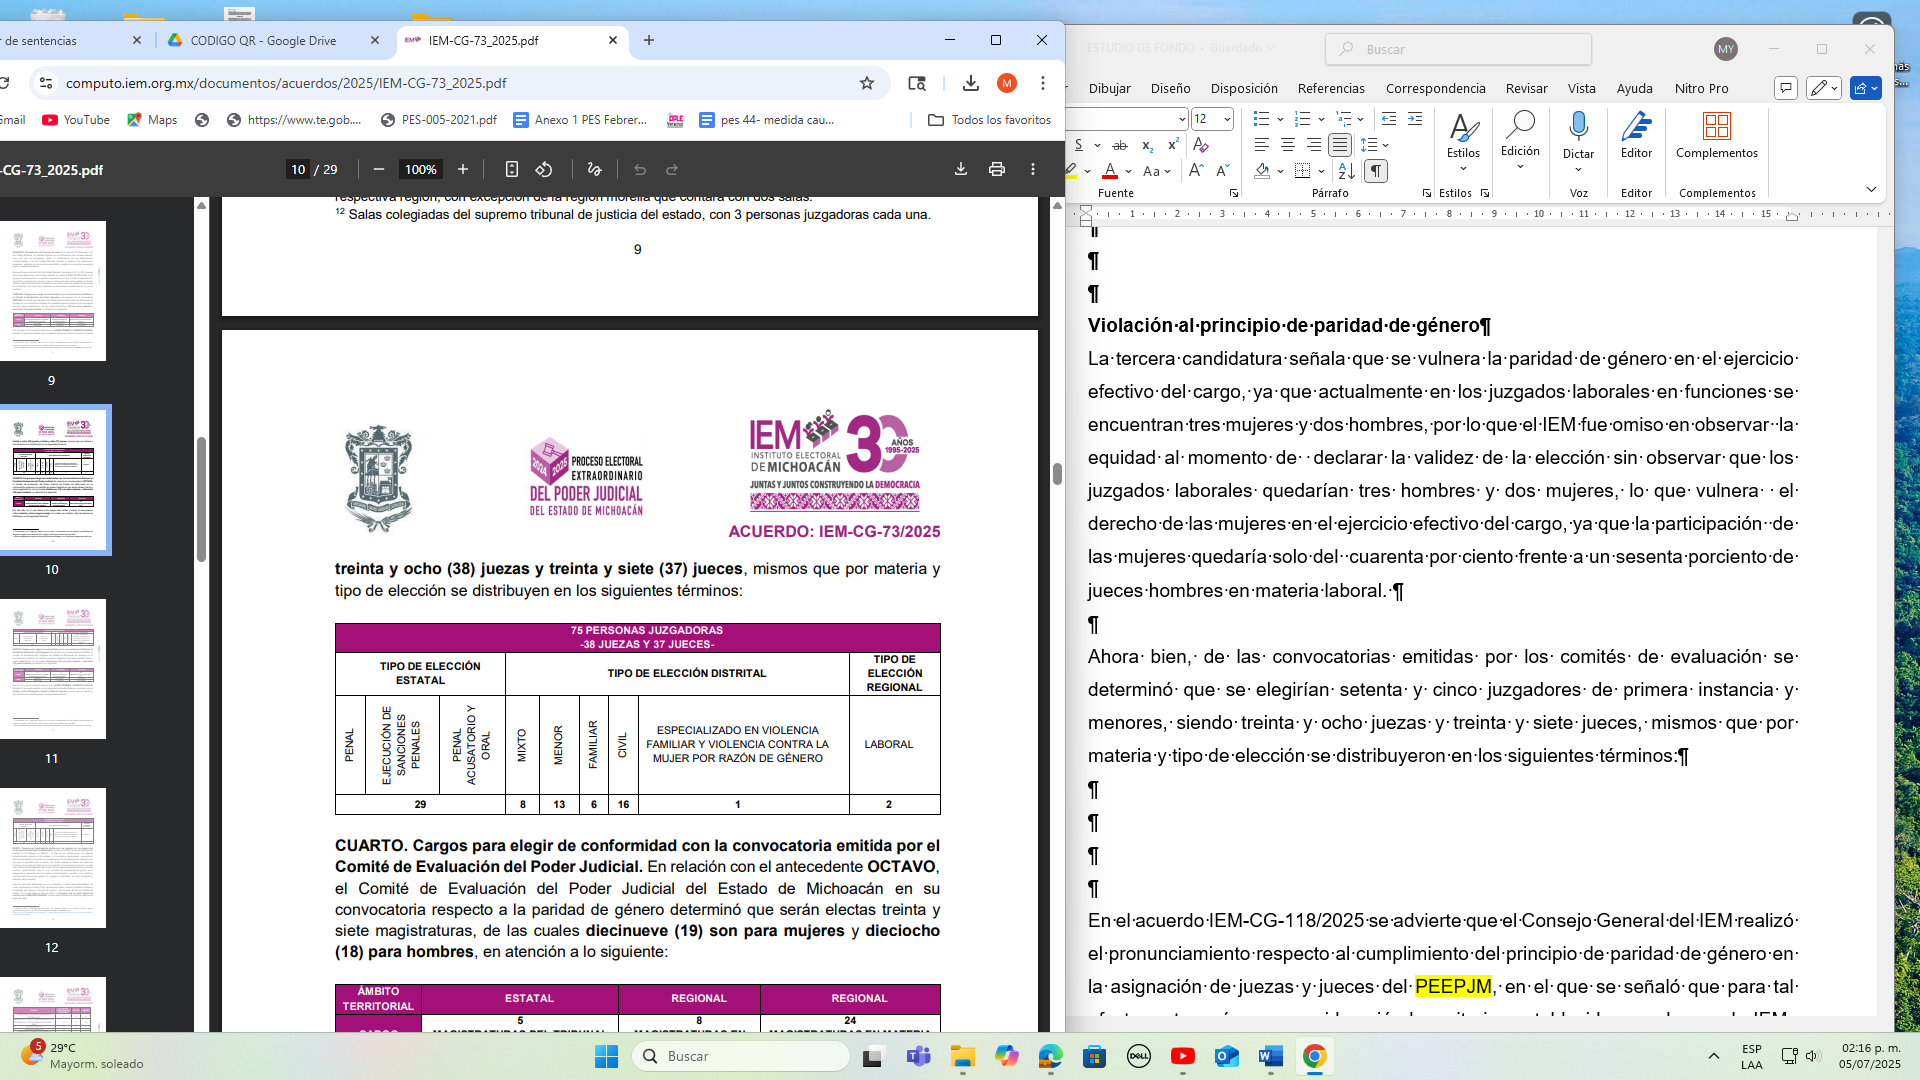This screenshot has width=1920, height=1080.
Task: Center align text in Word
Action: point(1287,145)
